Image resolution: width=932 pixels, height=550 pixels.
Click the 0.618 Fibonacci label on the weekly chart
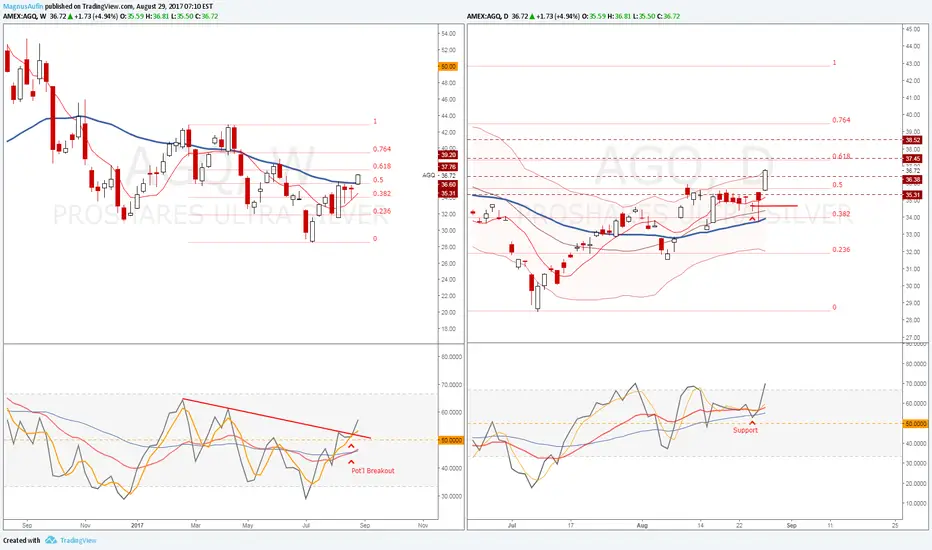point(382,166)
